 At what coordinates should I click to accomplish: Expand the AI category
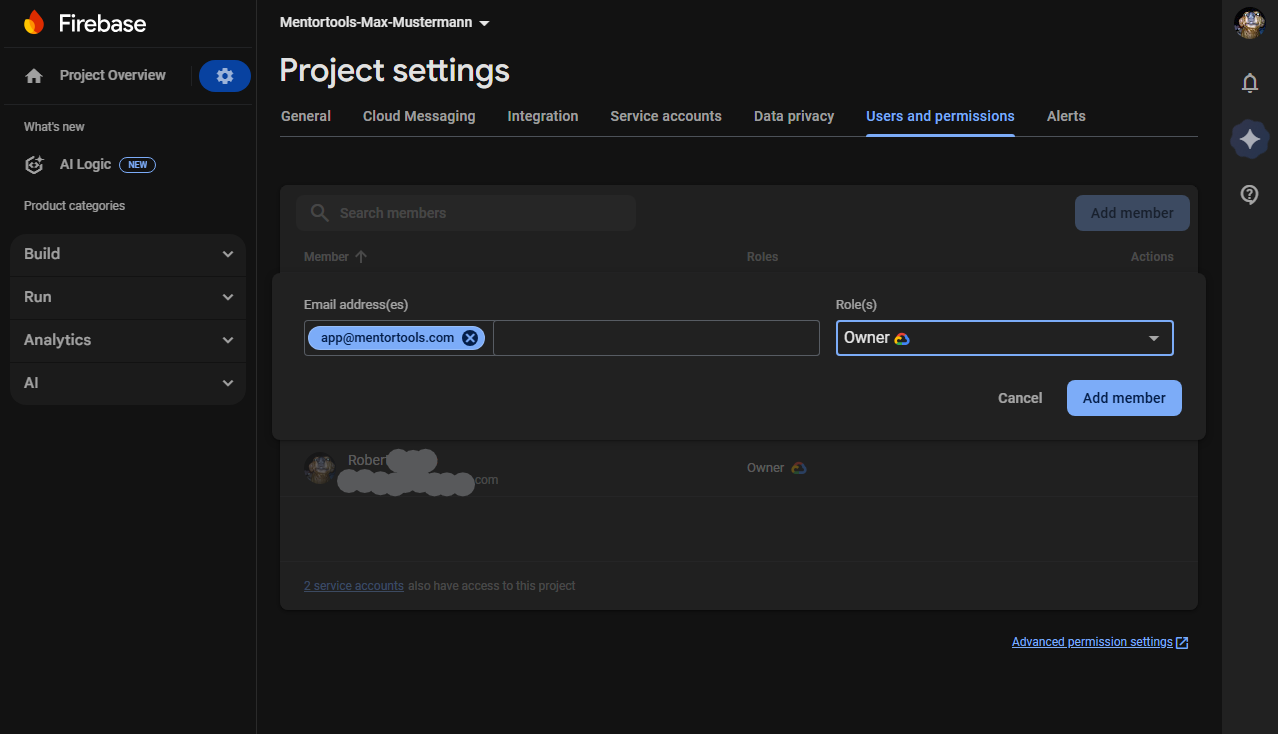(x=128, y=383)
